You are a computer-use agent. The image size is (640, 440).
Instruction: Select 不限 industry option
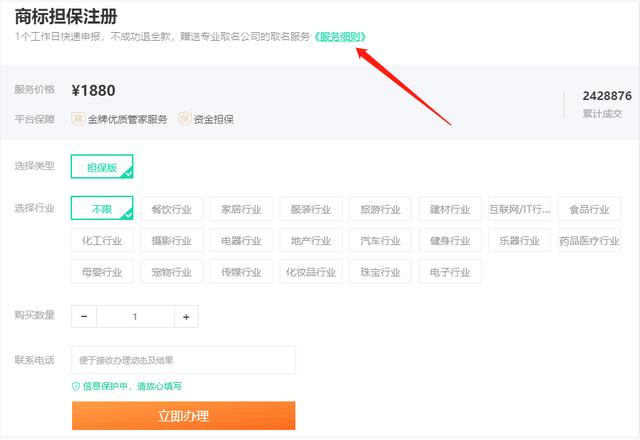click(x=102, y=208)
